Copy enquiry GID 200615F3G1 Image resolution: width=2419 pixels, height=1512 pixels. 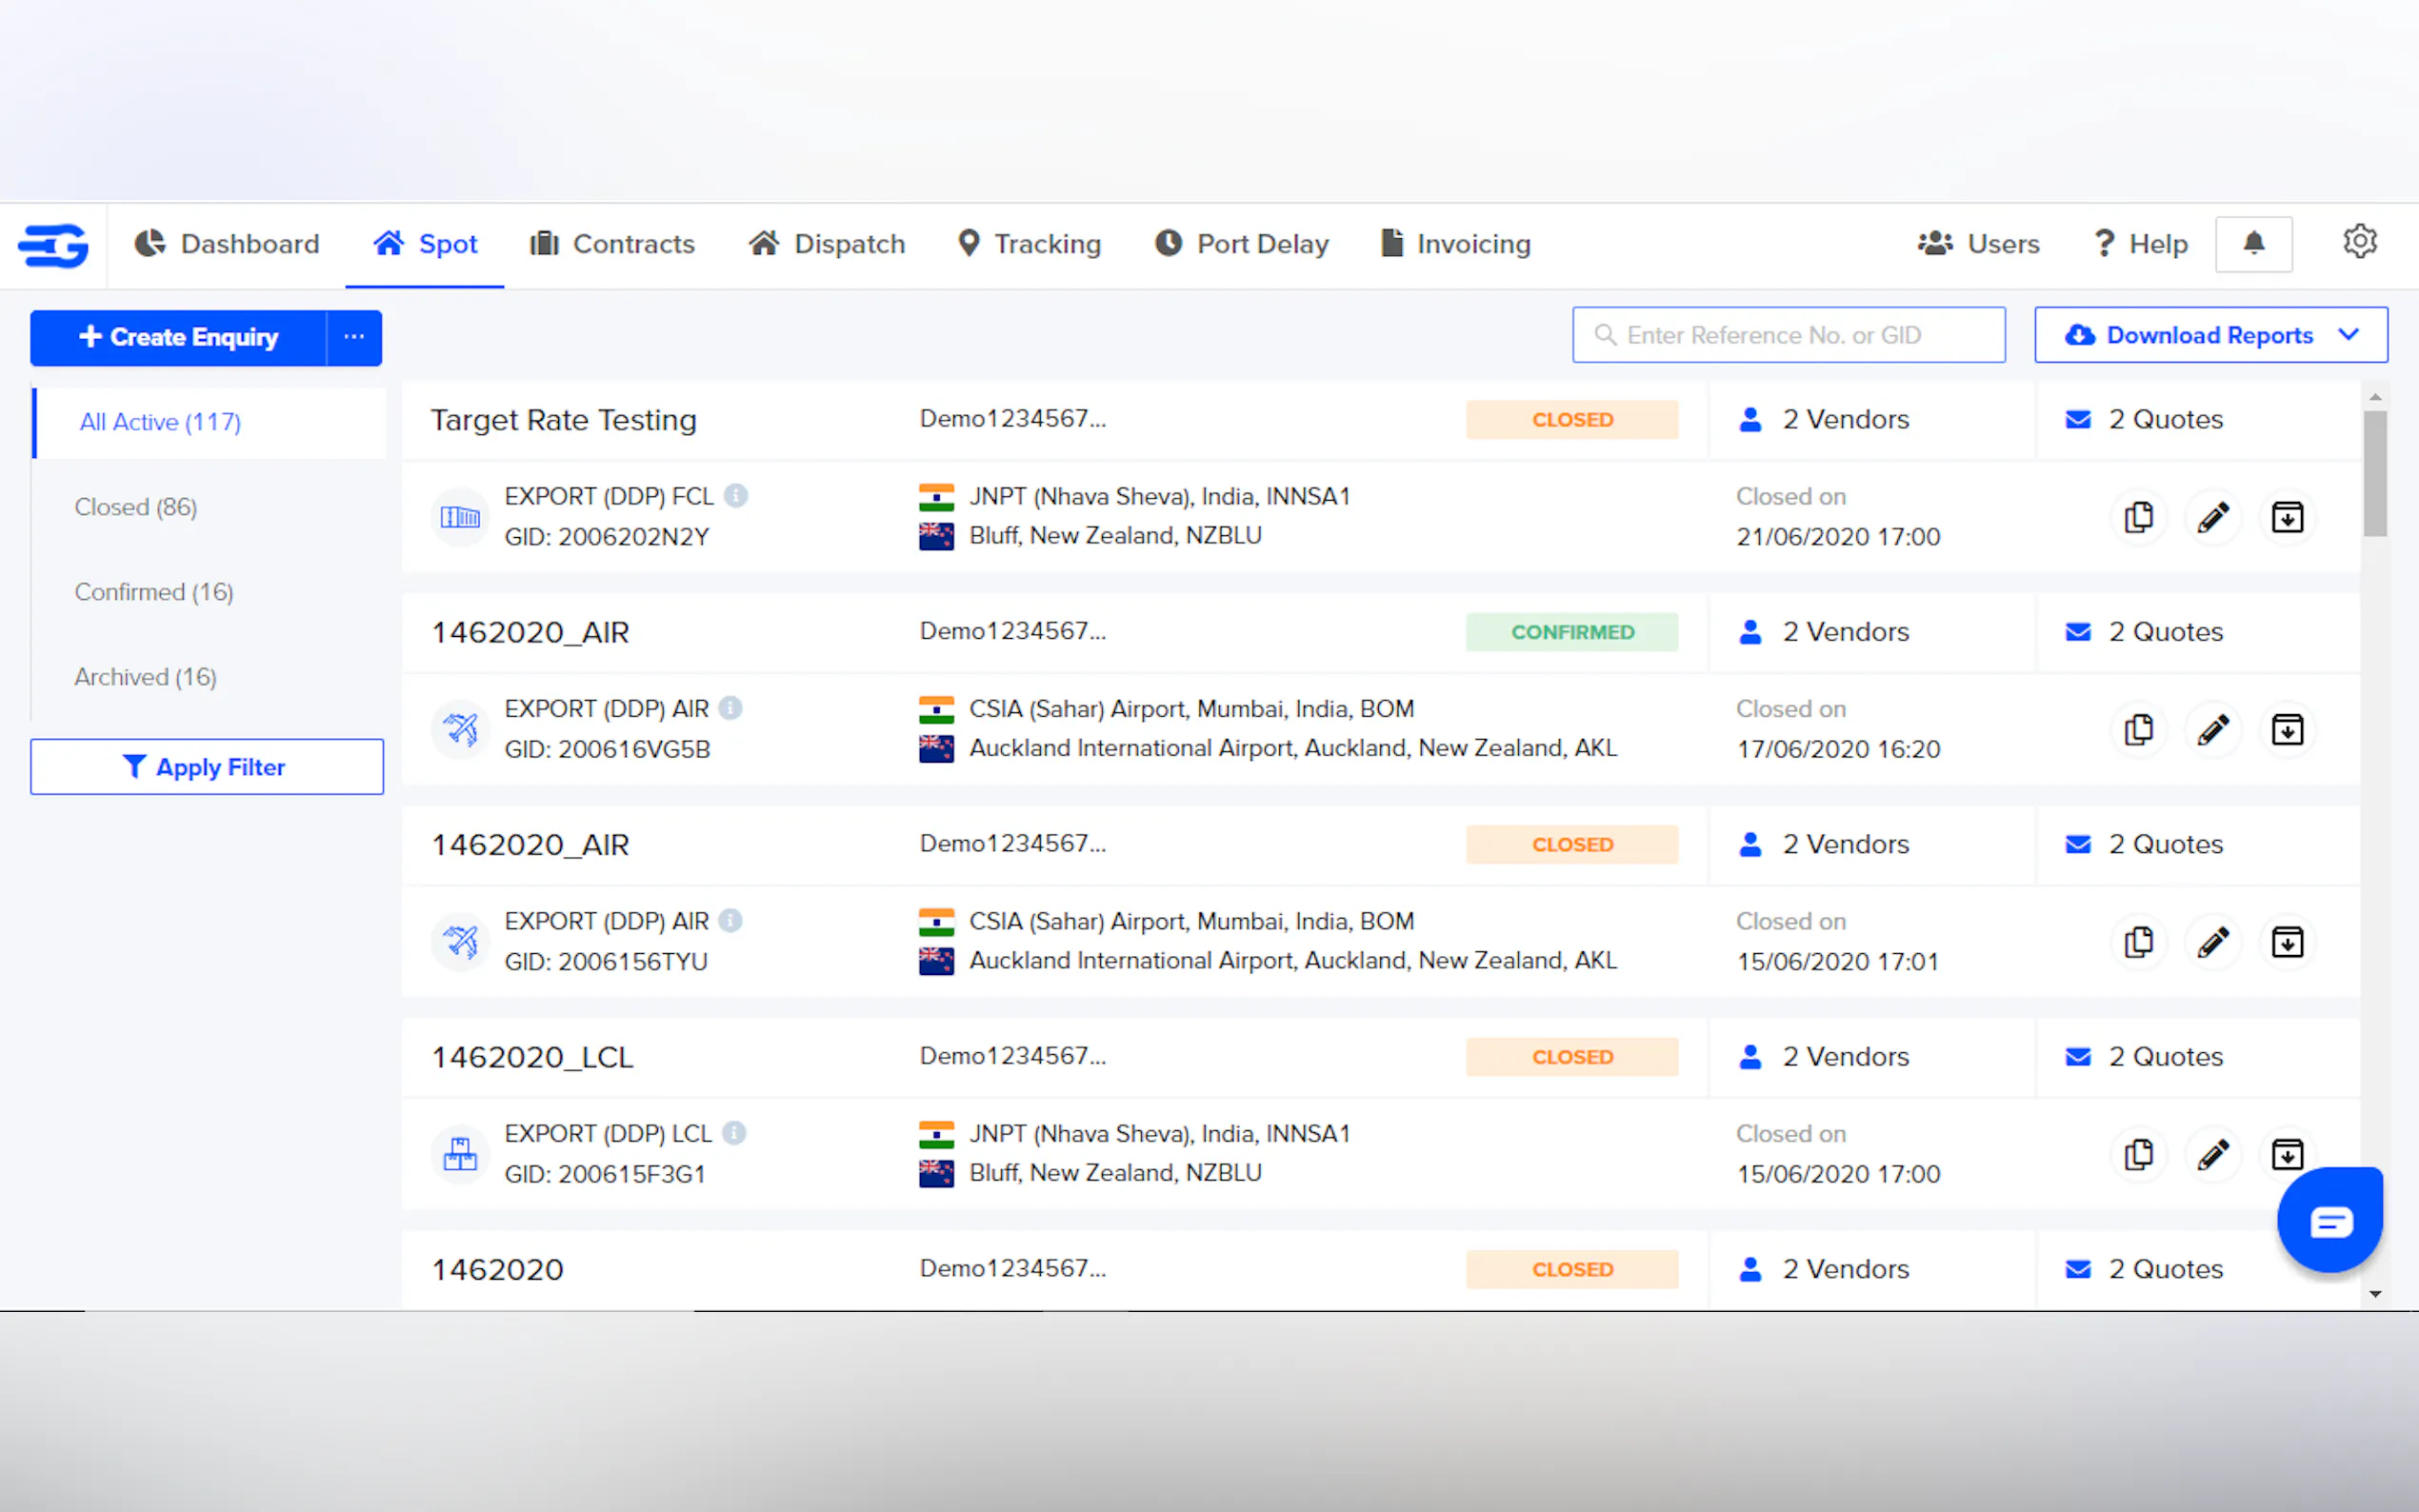tap(2138, 1155)
